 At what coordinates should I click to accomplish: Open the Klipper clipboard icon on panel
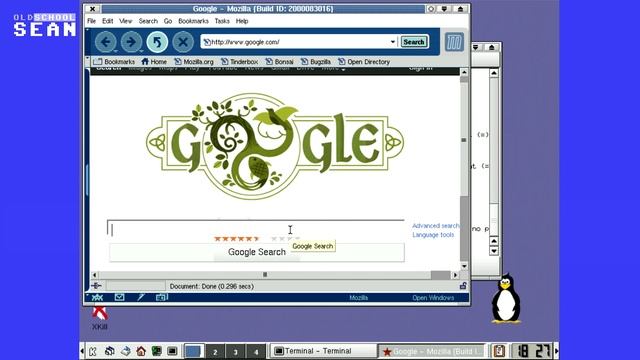click(499, 351)
